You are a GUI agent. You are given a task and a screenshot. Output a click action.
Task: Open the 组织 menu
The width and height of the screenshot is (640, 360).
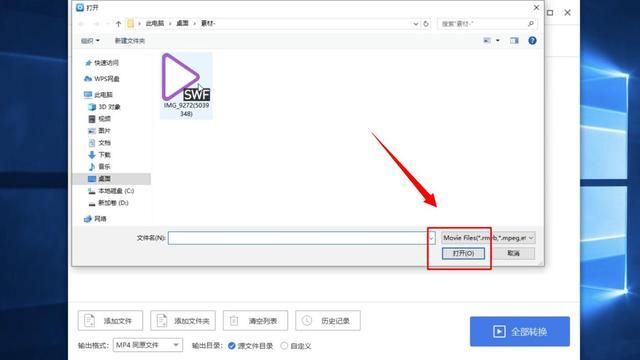90,41
